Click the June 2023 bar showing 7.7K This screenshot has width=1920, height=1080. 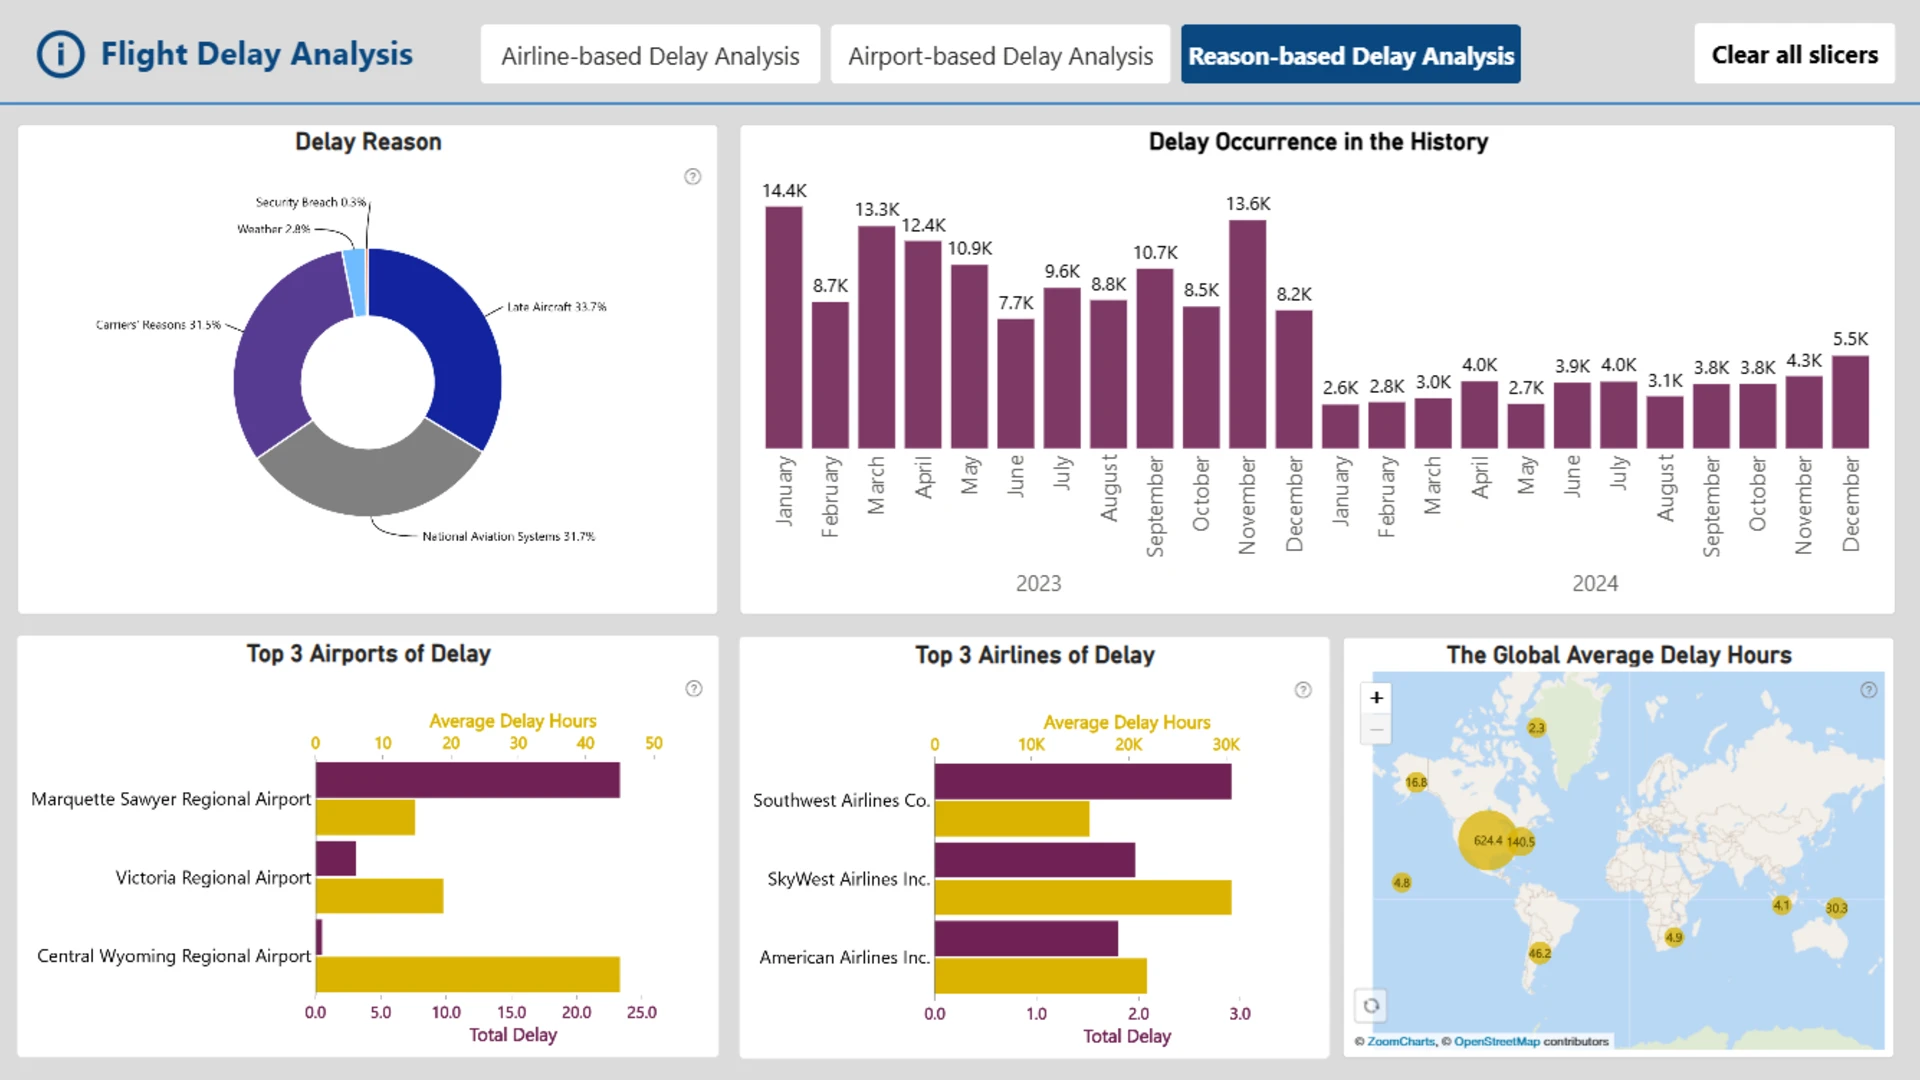click(x=1016, y=383)
